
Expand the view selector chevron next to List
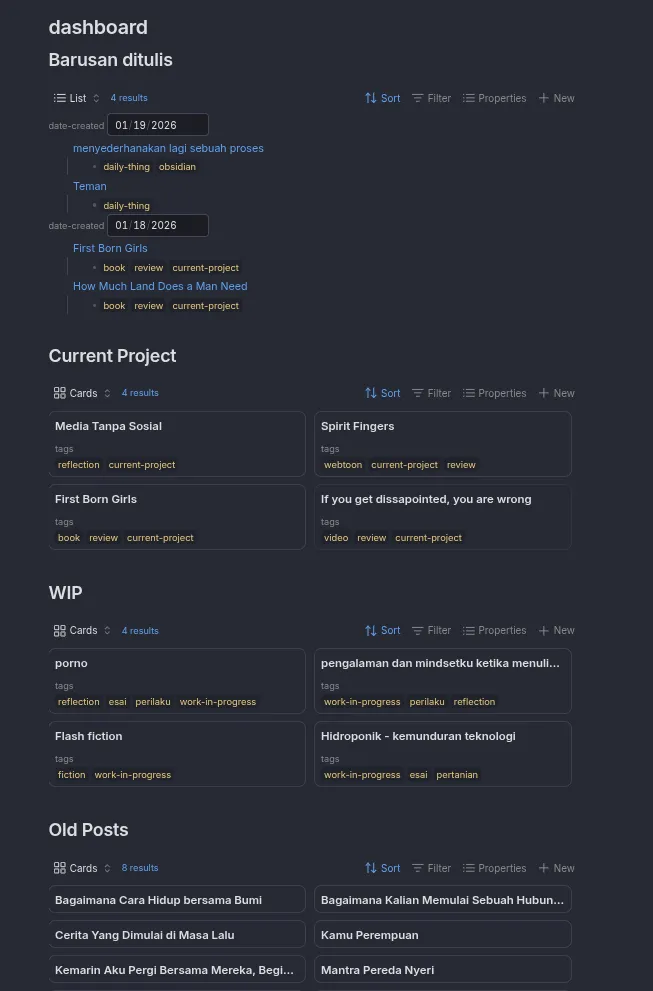tap(96, 98)
